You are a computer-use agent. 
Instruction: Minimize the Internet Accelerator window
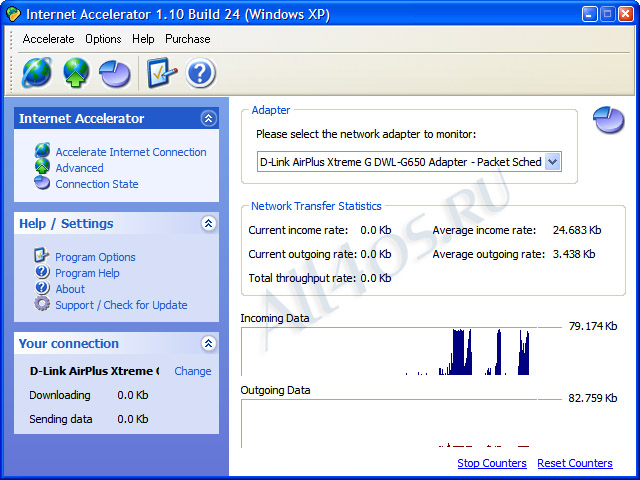point(589,14)
